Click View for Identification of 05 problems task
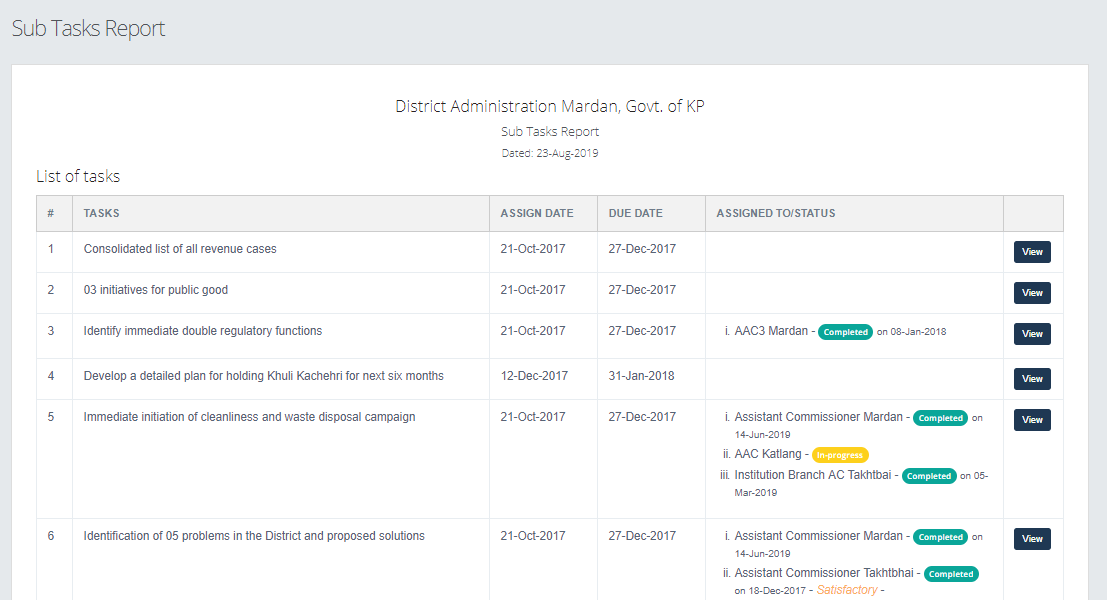 (1032, 539)
